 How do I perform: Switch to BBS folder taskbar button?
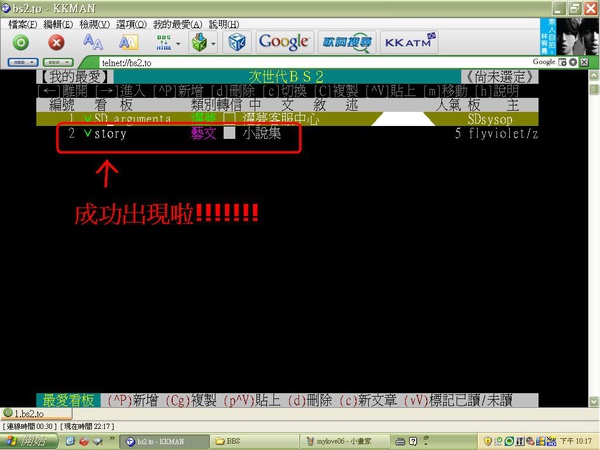tap(254, 441)
